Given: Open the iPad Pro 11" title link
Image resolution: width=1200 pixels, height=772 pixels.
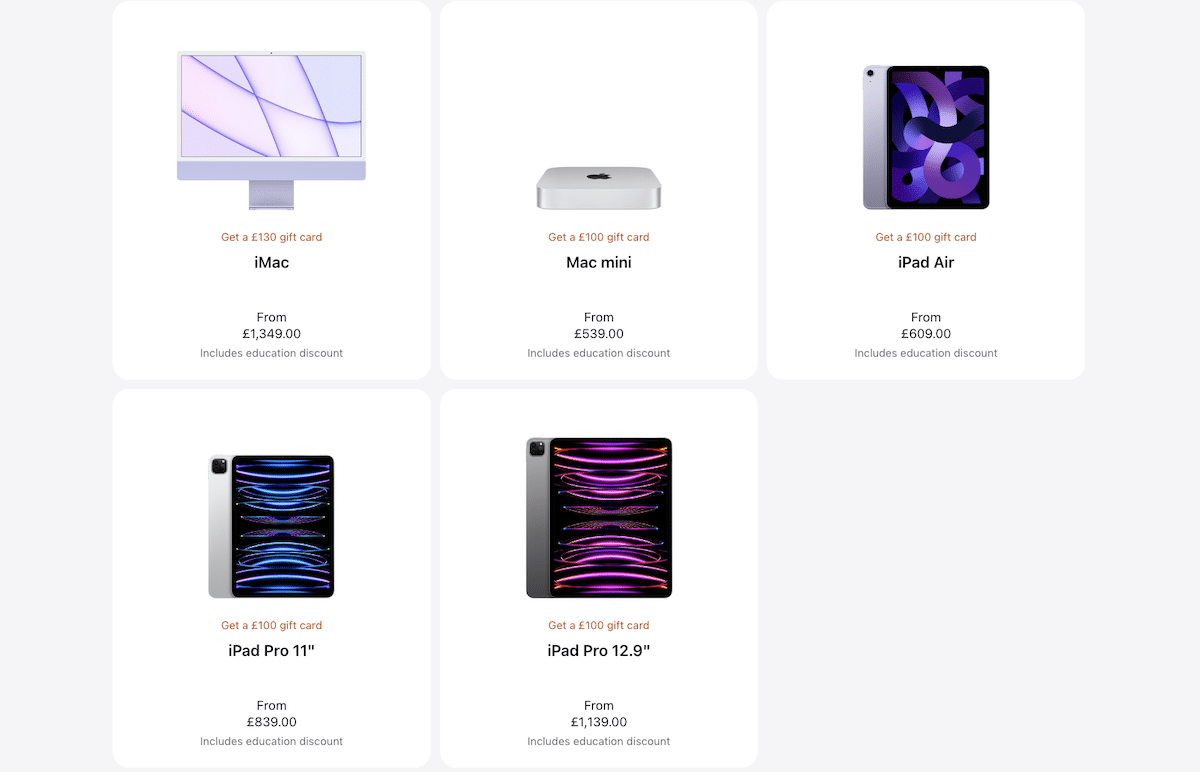Looking at the screenshot, I should click(271, 651).
